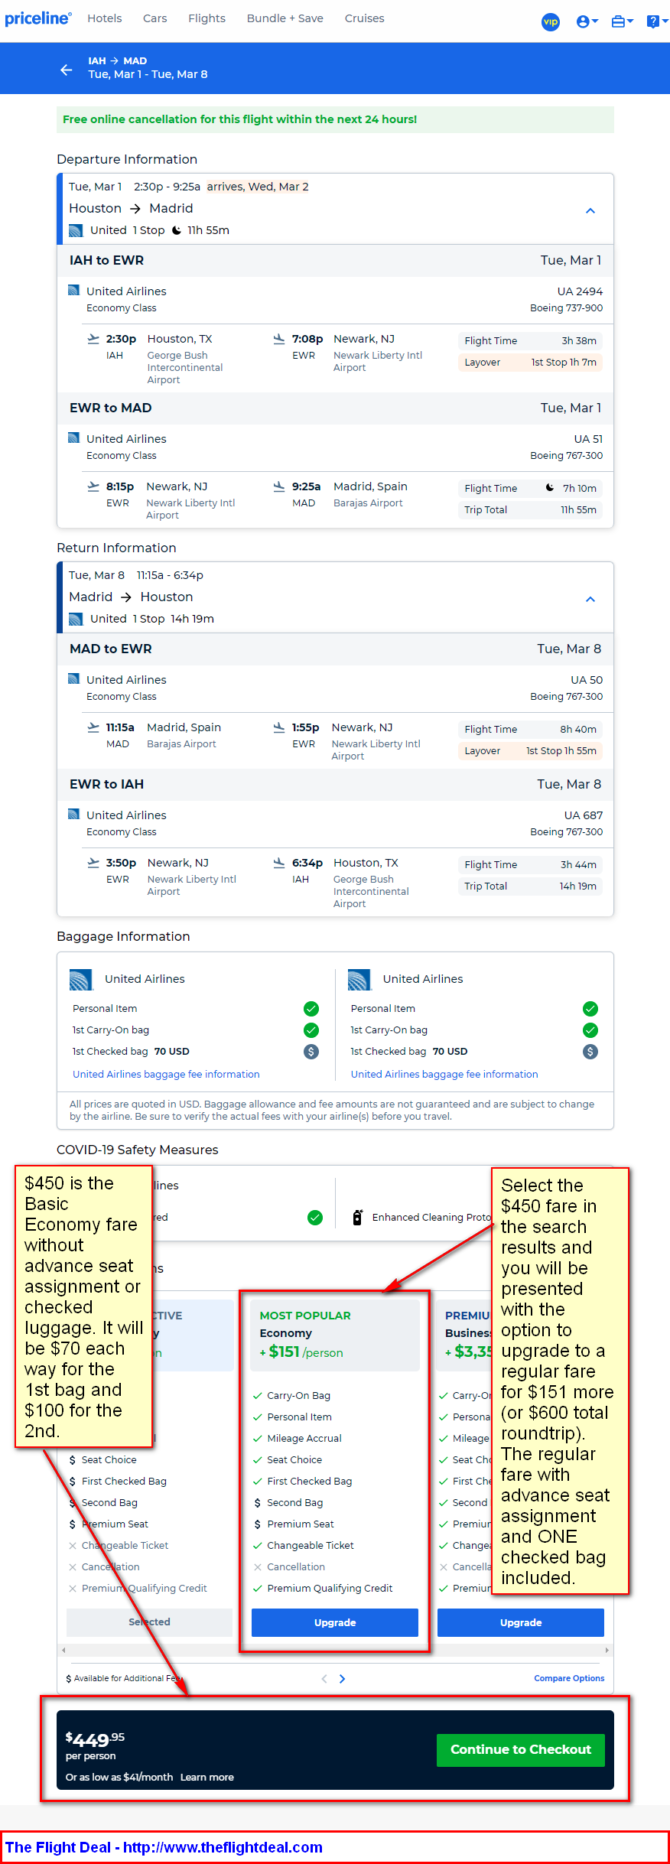Go back using the header left arrow
Viewport: 670px width, 1864px height.
point(66,69)
